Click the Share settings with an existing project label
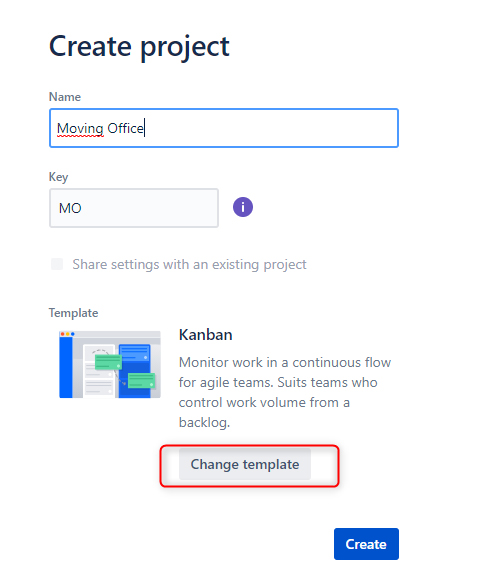The height and width of the screenshot is (585, 481). pos(189,264)
